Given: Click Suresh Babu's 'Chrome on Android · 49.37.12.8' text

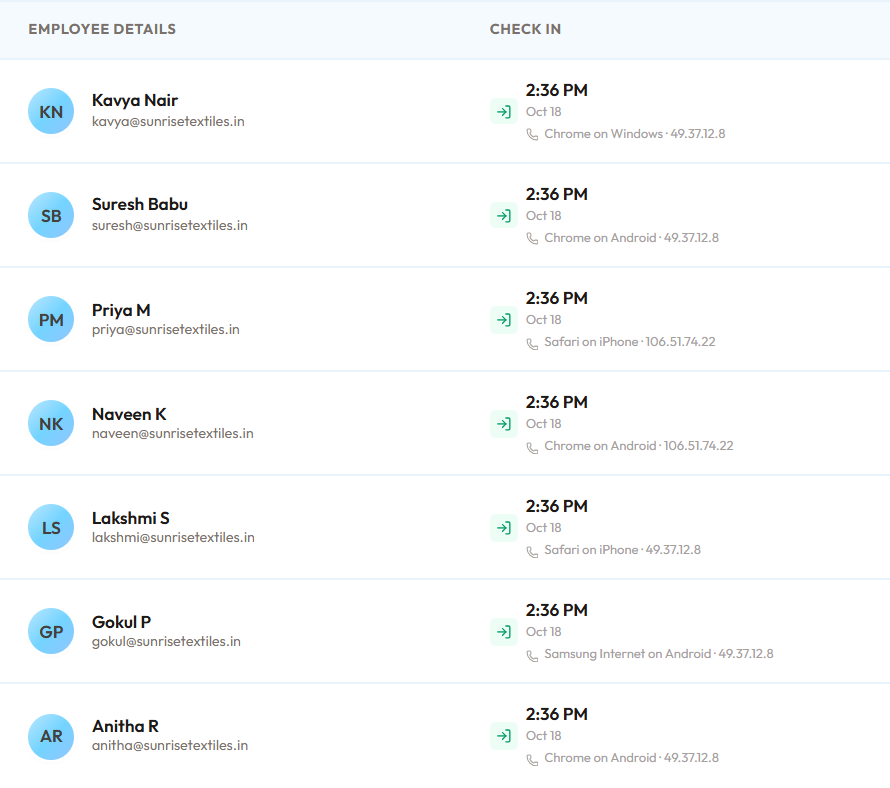Looking at the screenshot, I should tap(631, 238).
